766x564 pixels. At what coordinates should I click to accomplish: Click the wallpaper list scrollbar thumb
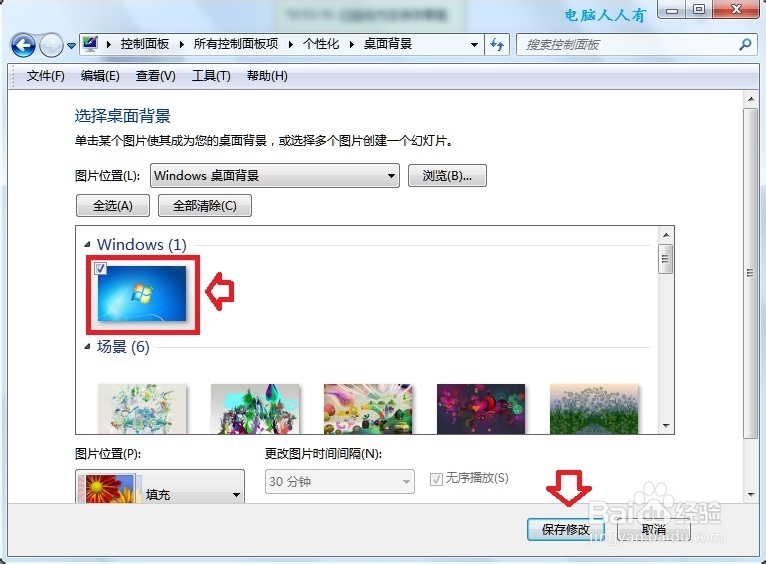[665, 259]
